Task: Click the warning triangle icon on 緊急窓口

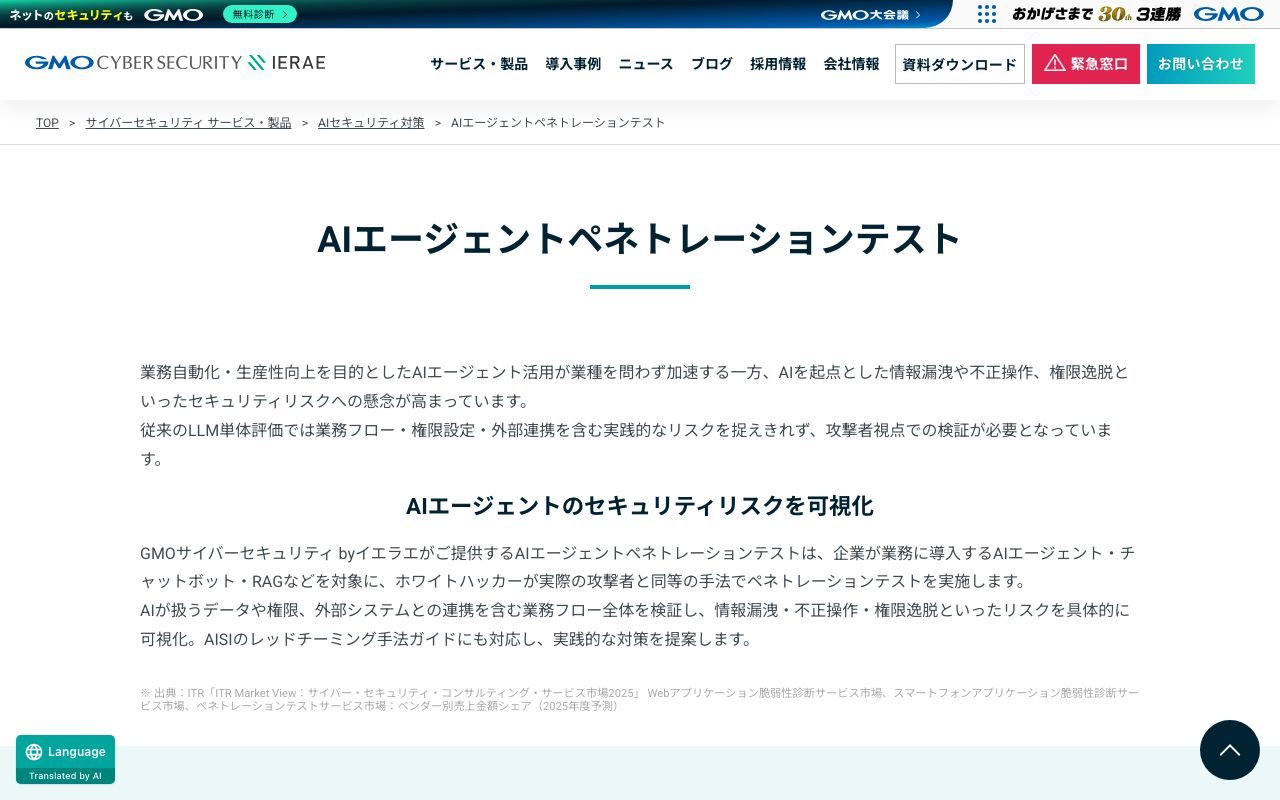Action: point(1055,63)
